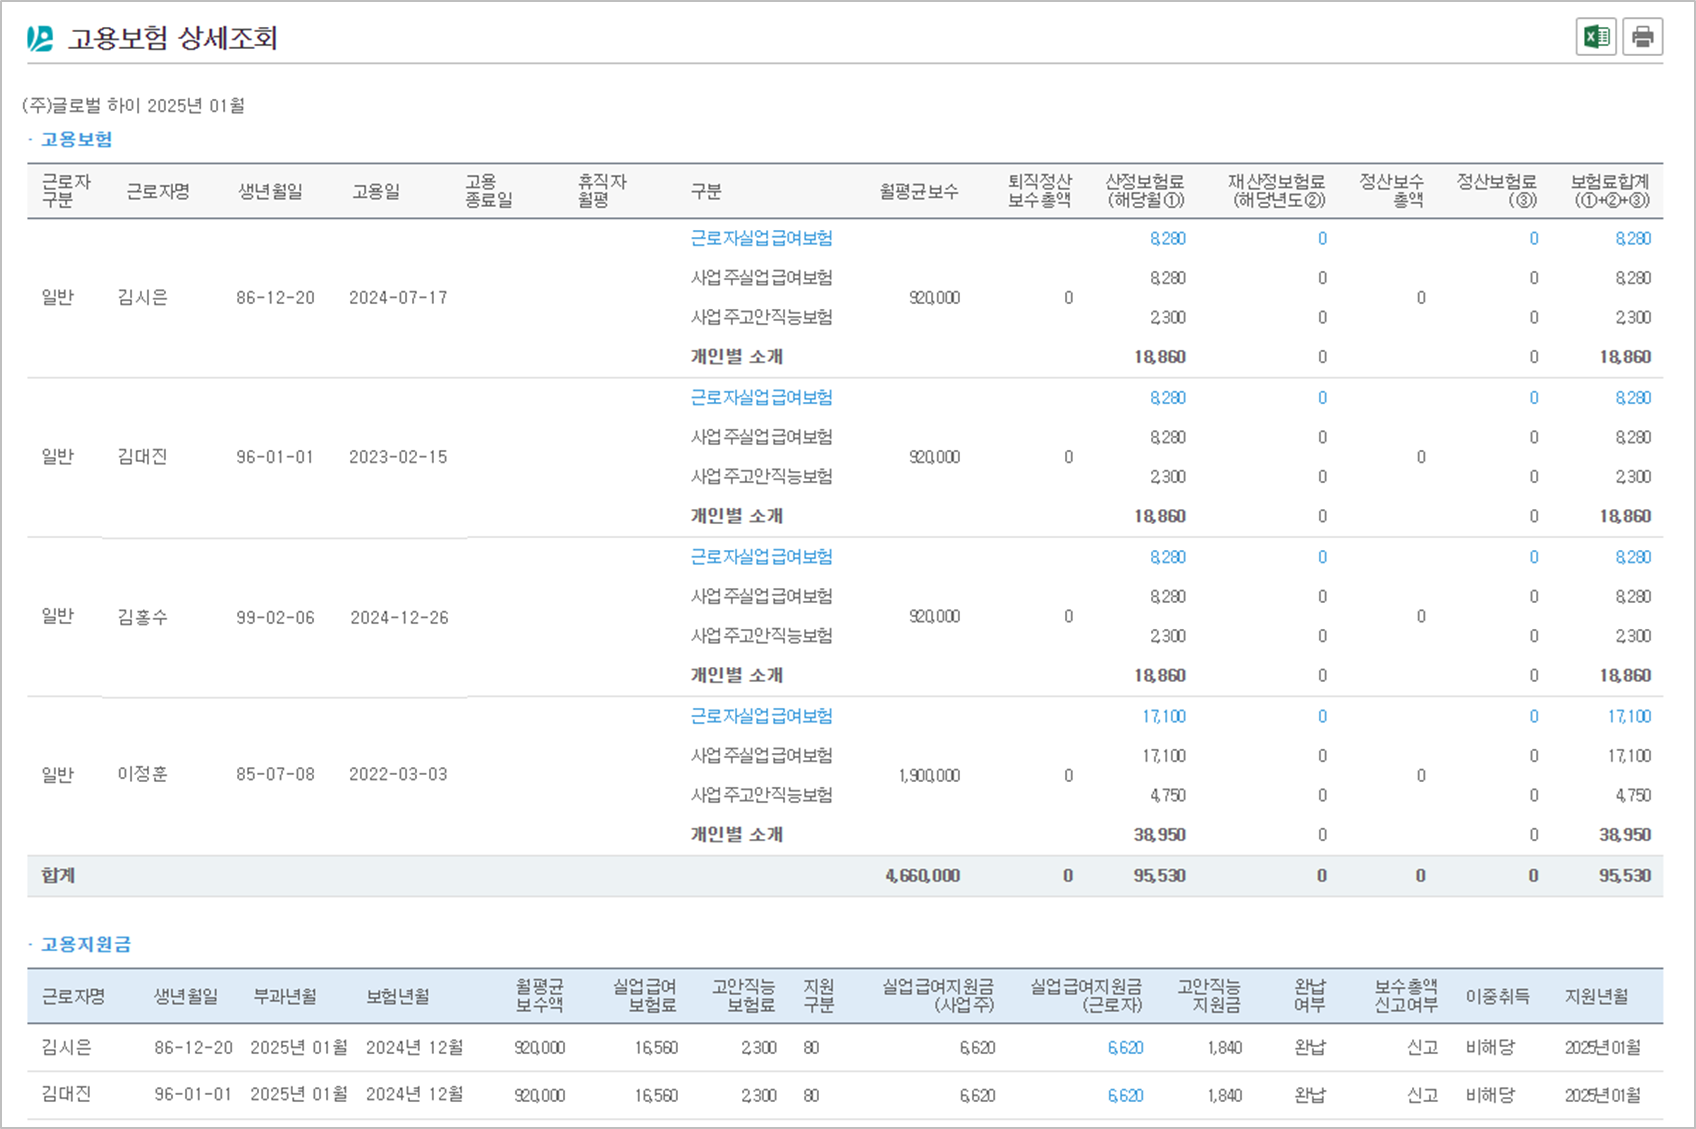Click 이정훈's 사업주고안직능보험 4,750 산정보험료 value

pyautogui.click(x=1168, y=795)
